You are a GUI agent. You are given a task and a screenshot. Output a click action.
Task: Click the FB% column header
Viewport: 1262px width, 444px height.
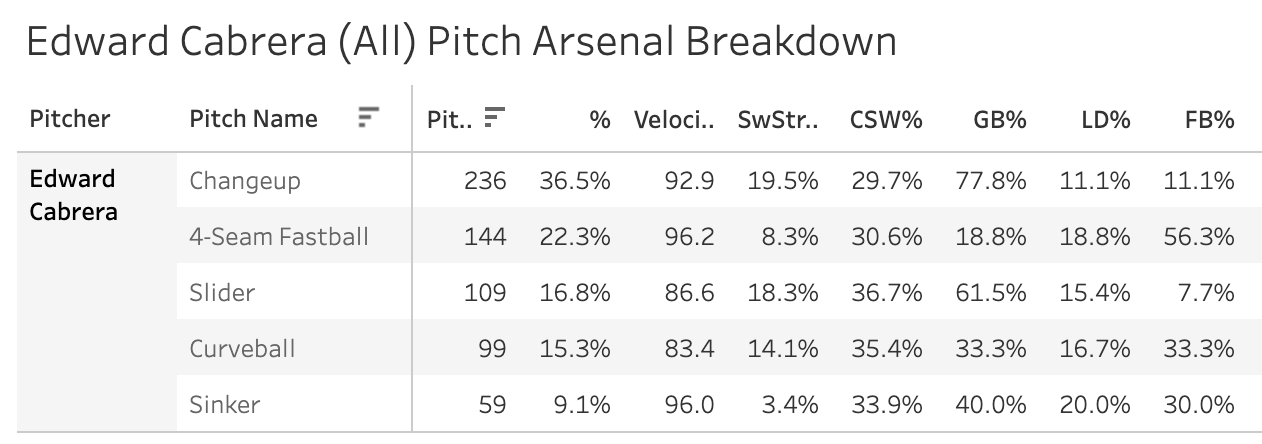click(x=1209, y=120)
